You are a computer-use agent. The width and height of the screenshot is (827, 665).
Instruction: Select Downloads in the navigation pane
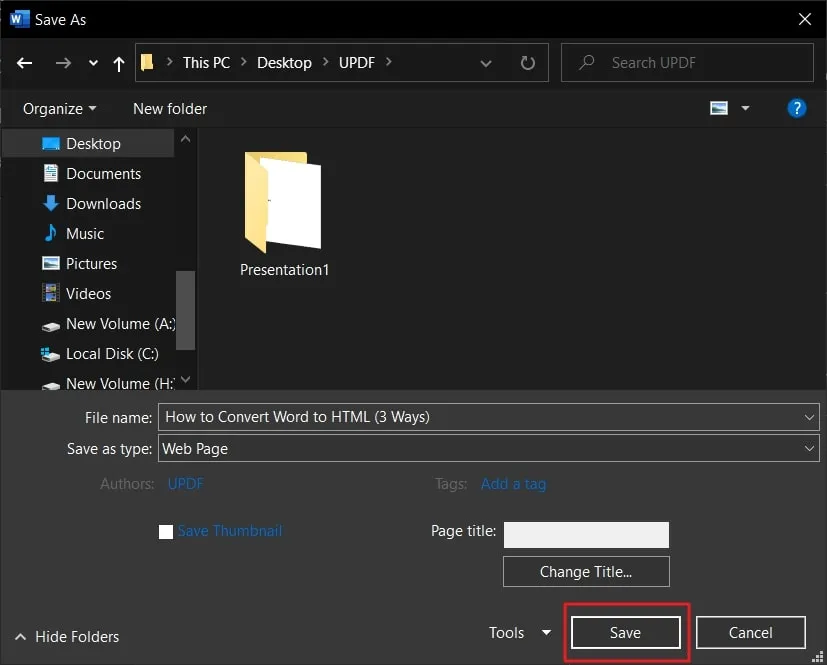103,204
